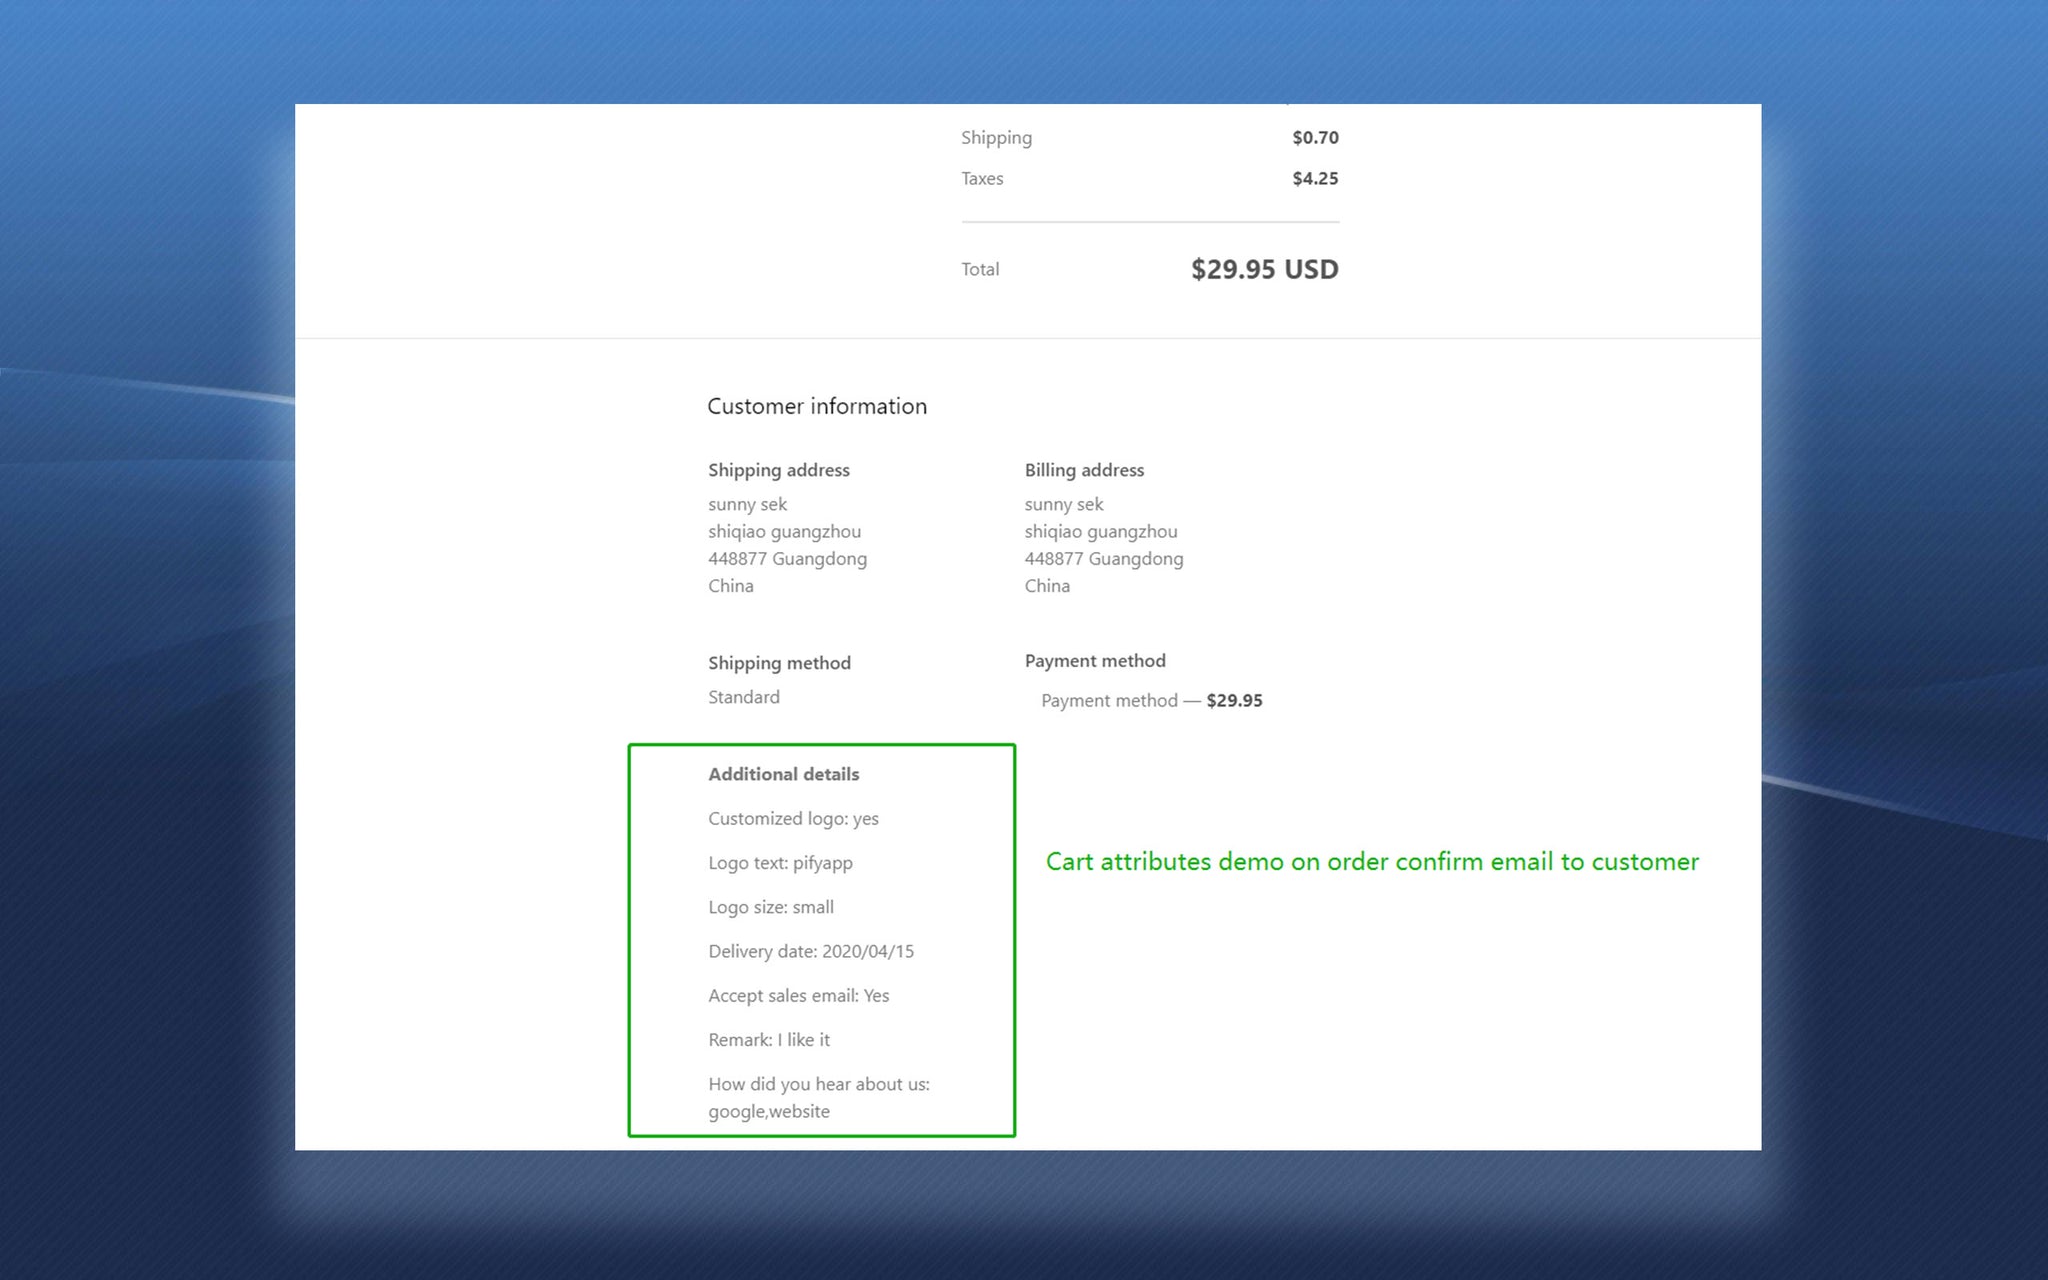This screenshot has width=2048, height=1280.
Task: Click the Logo text: pifyapp line
Action: 780,863
